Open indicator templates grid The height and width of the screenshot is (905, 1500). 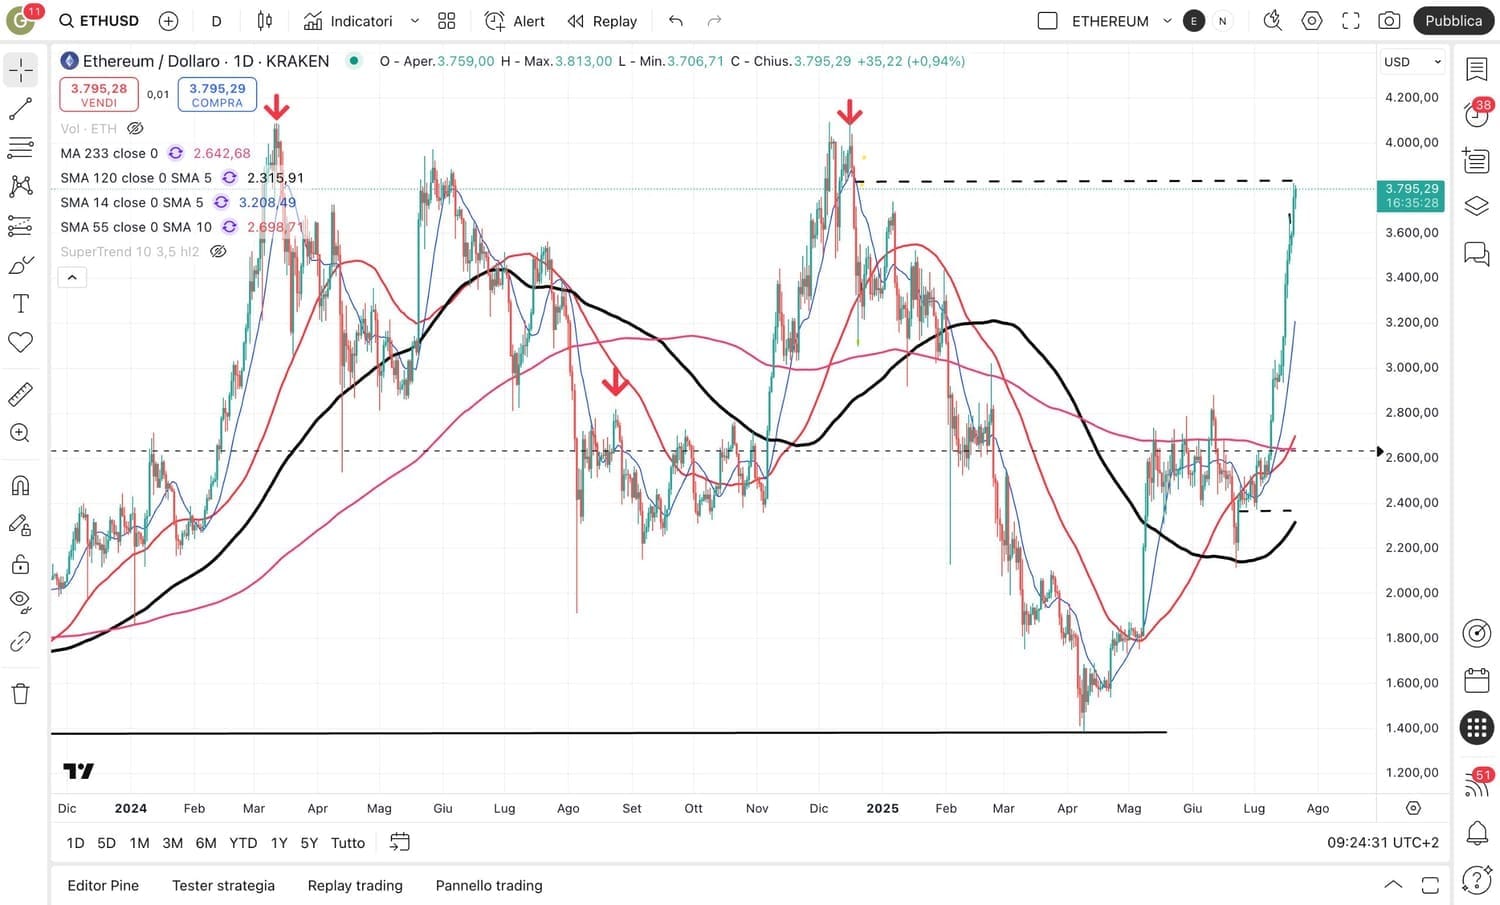(447, 21)
